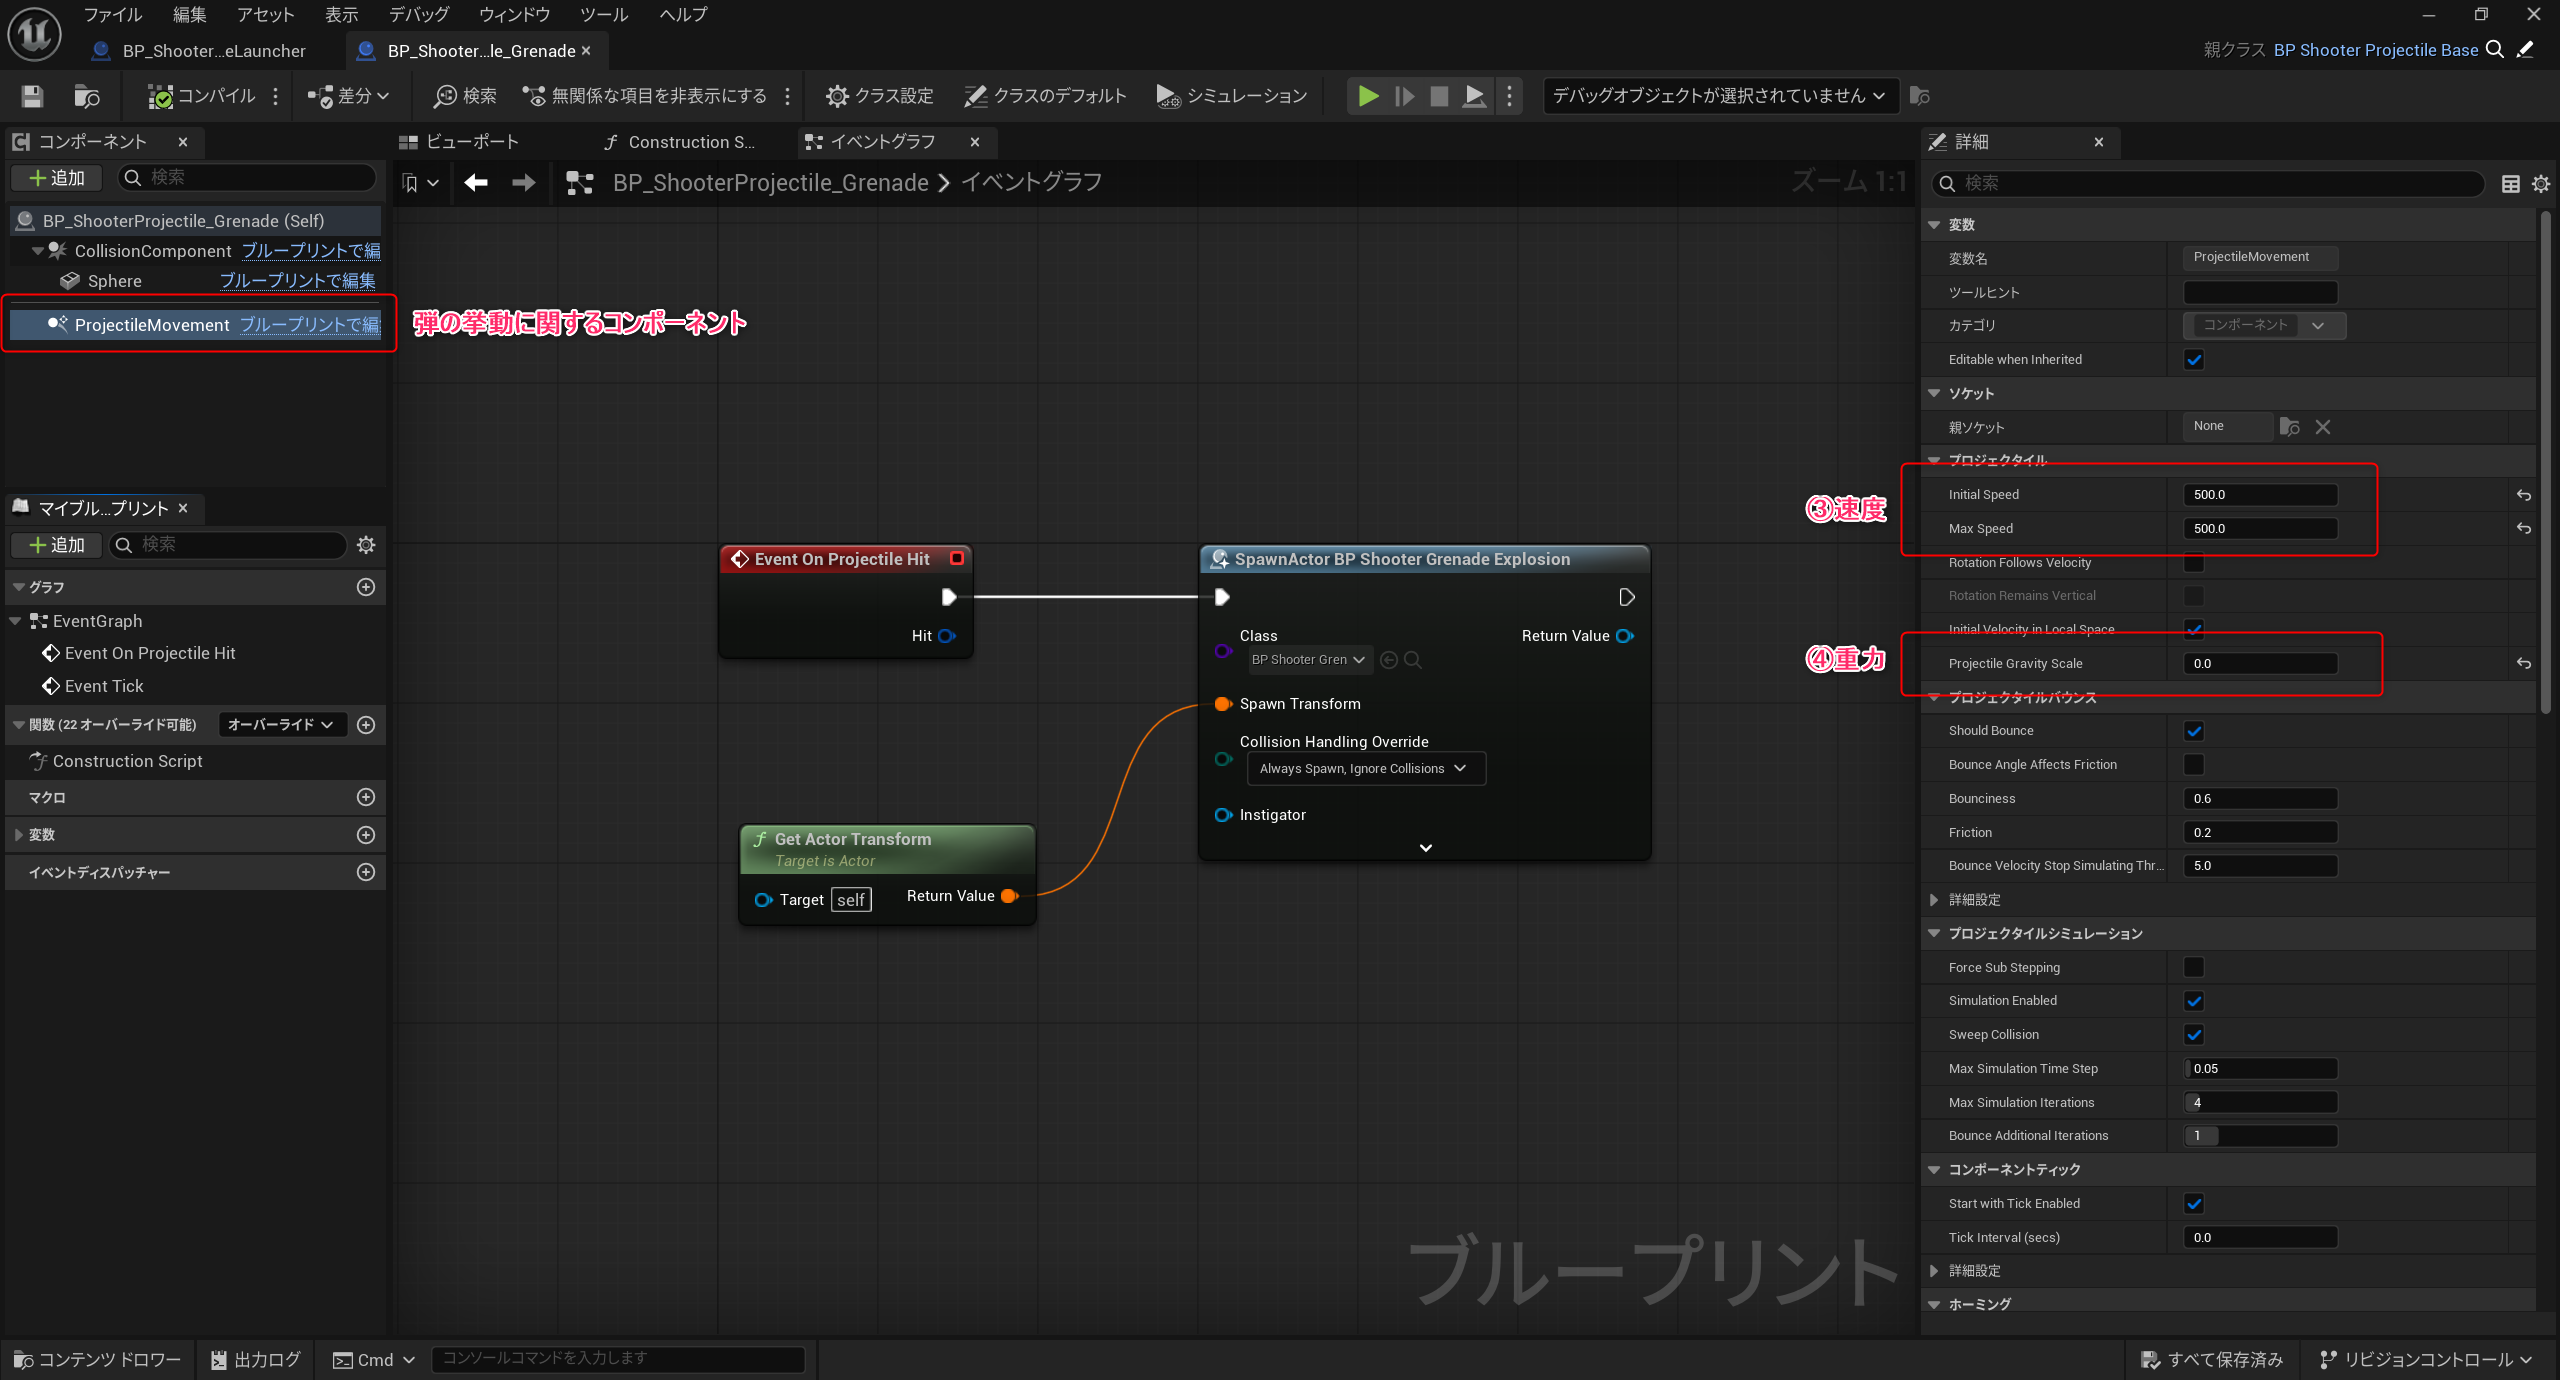Open Collision Handling Override dropdown
Viewport: 2560px width, 1380px height.
[1365, 769]
